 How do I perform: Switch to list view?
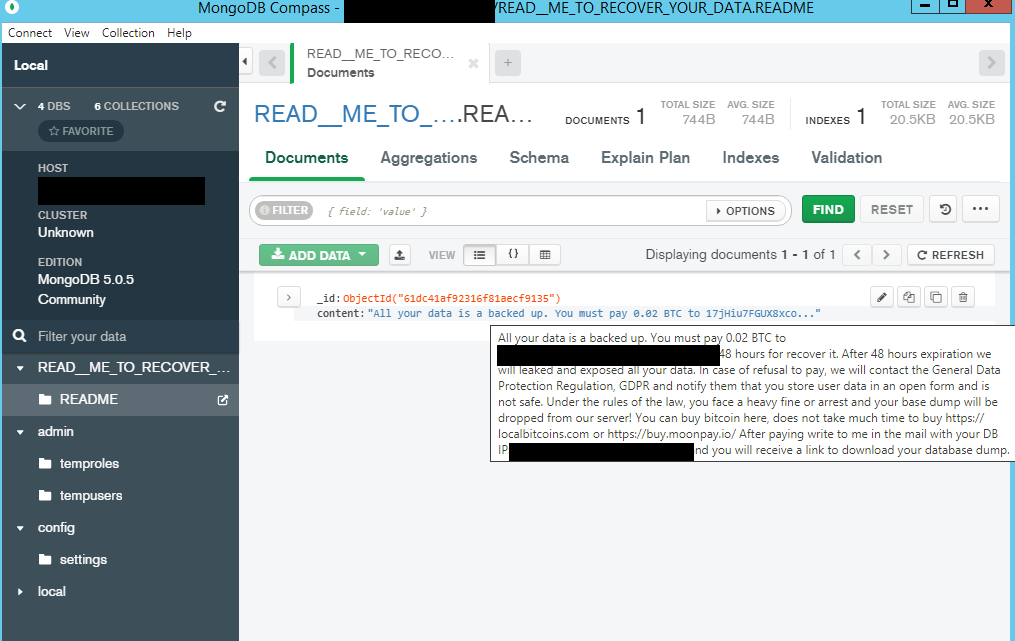480,255
